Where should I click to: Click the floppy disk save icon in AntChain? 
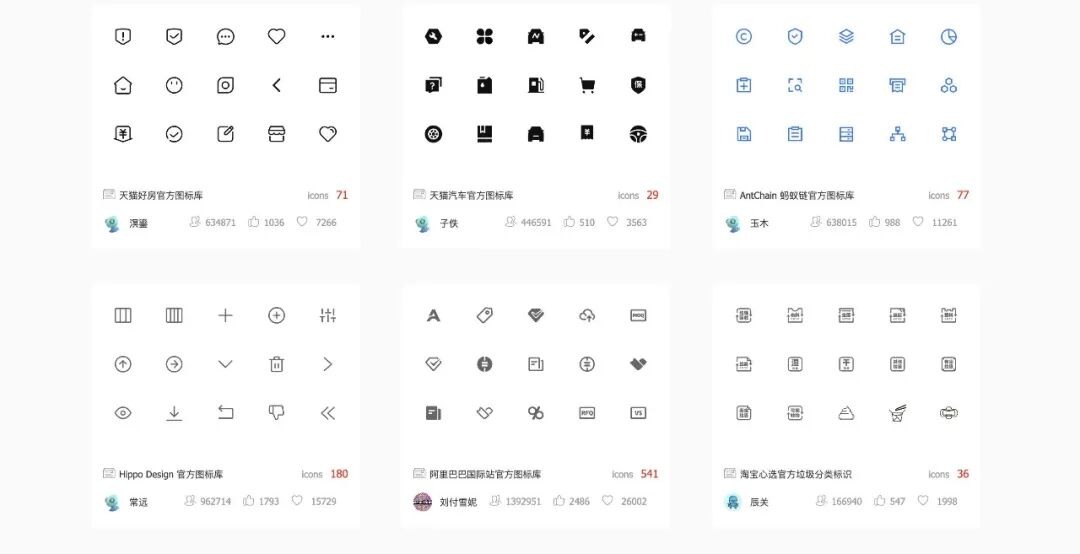coord(744,134)
